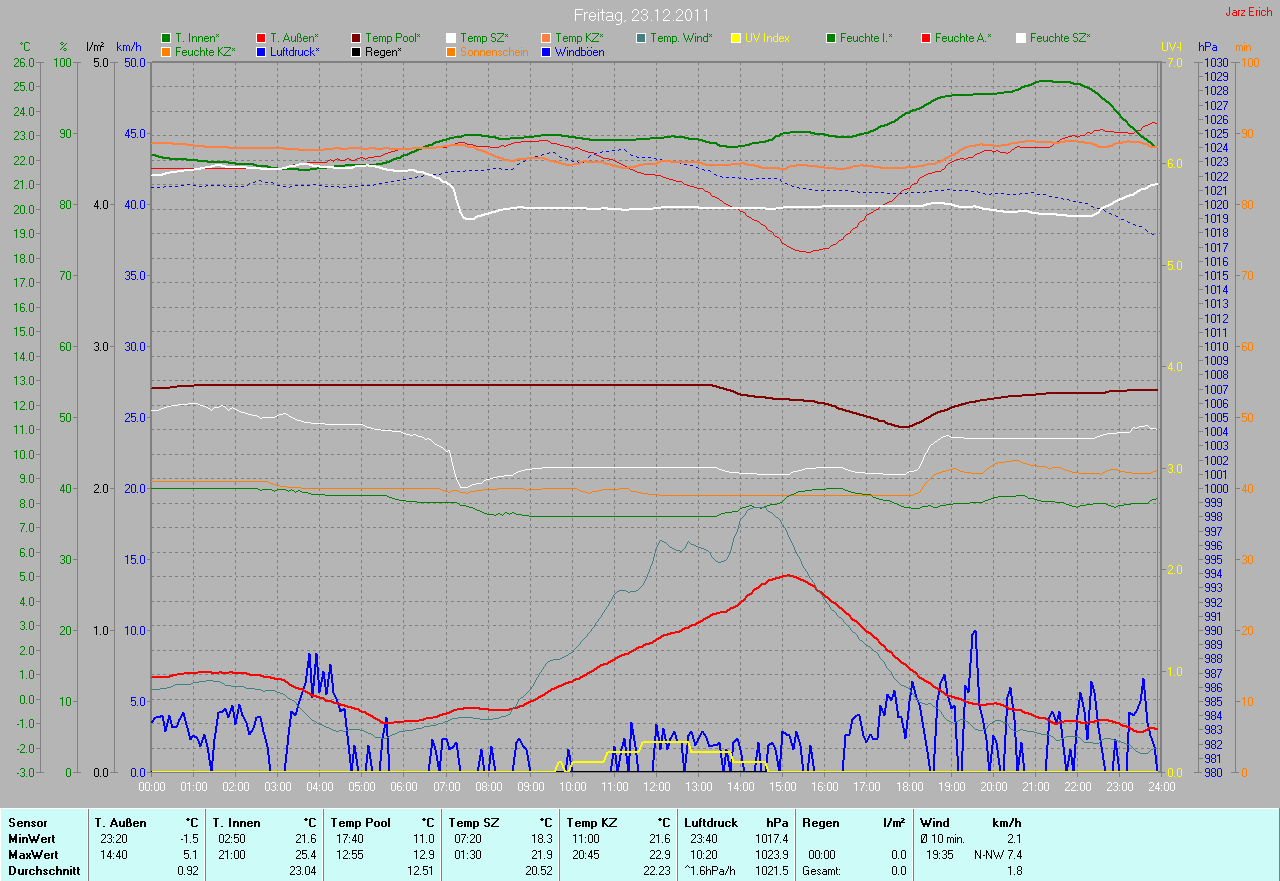Select the Feuchte A. legend entry
Image resolution: width=1280 pixels, height=881 pixels.
(963, 38)
